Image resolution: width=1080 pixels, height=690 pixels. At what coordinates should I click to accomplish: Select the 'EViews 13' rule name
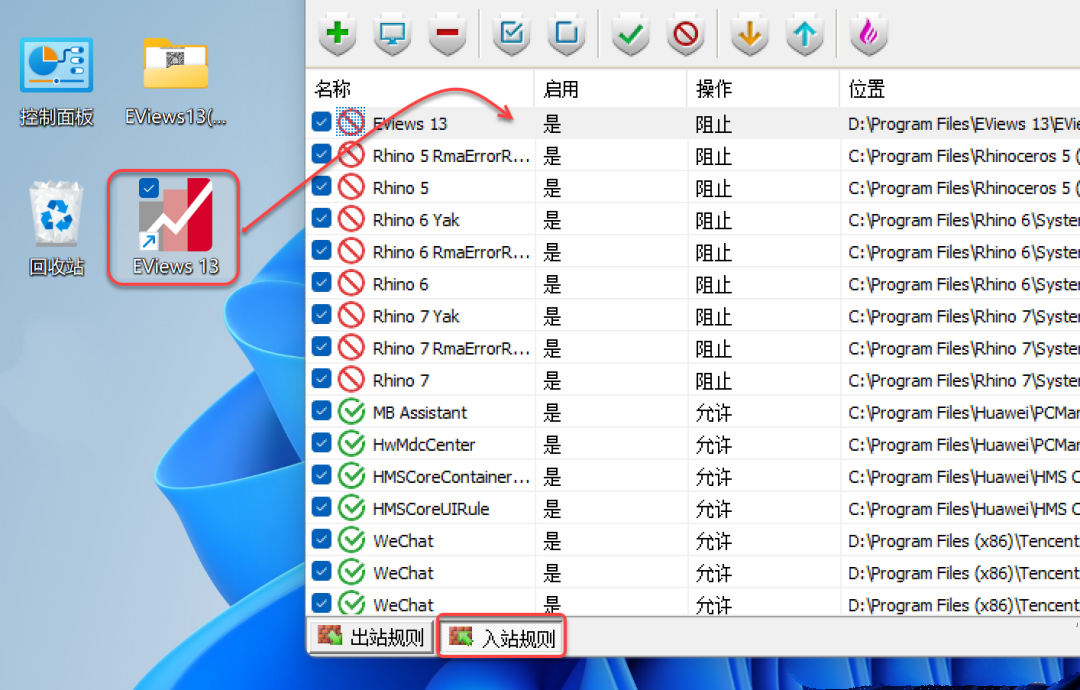(410, 124)
